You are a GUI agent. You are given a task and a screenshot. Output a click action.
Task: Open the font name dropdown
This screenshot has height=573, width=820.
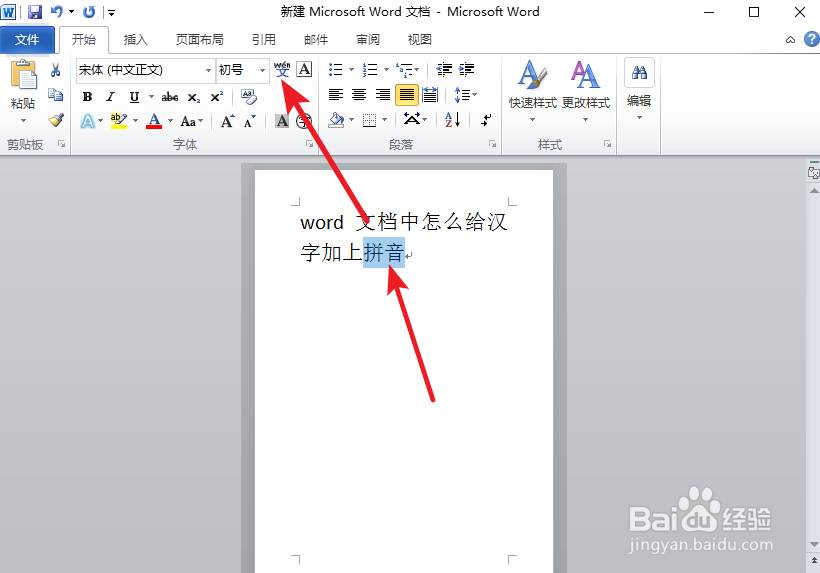point(208,70)
